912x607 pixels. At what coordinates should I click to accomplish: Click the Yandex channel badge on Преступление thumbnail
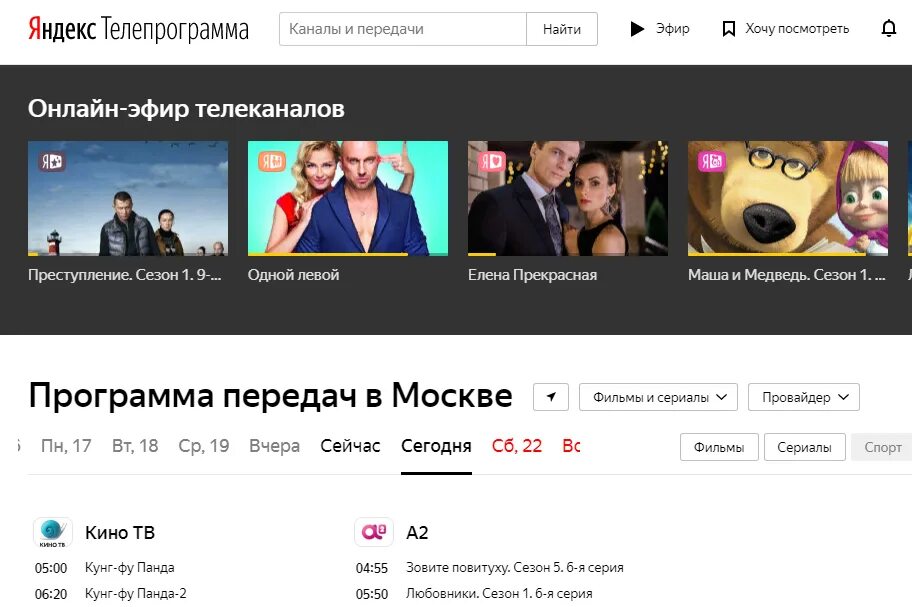52,162
